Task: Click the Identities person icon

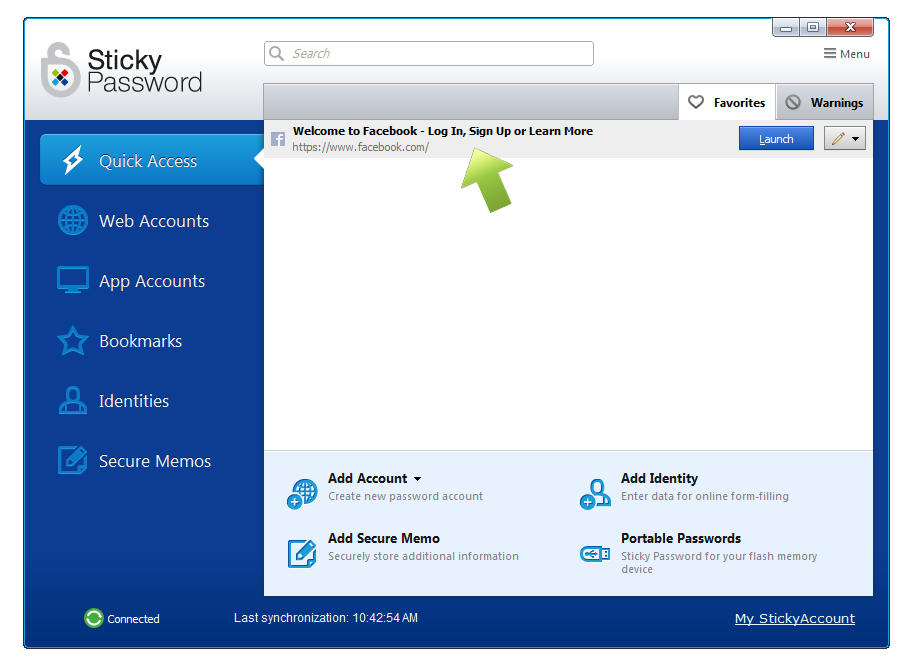Action: [73, 400]
